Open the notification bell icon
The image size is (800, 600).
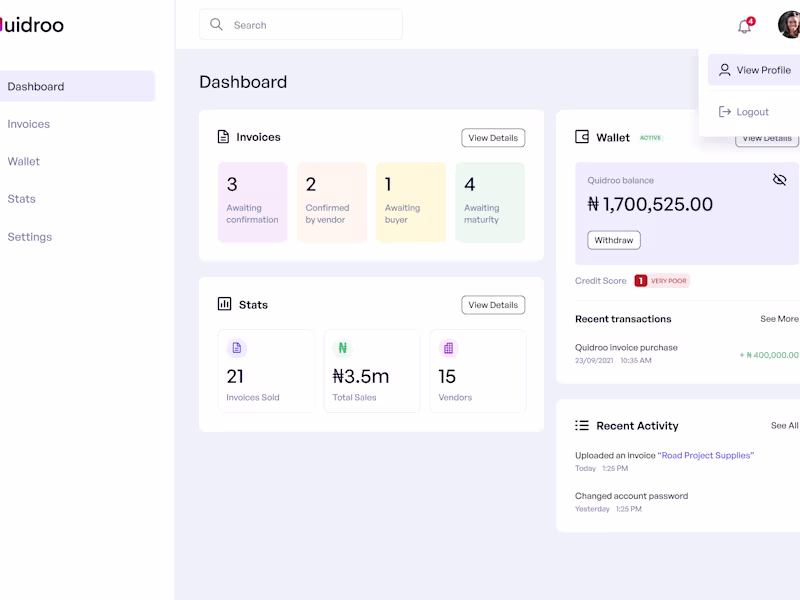(x=744, y=26)
